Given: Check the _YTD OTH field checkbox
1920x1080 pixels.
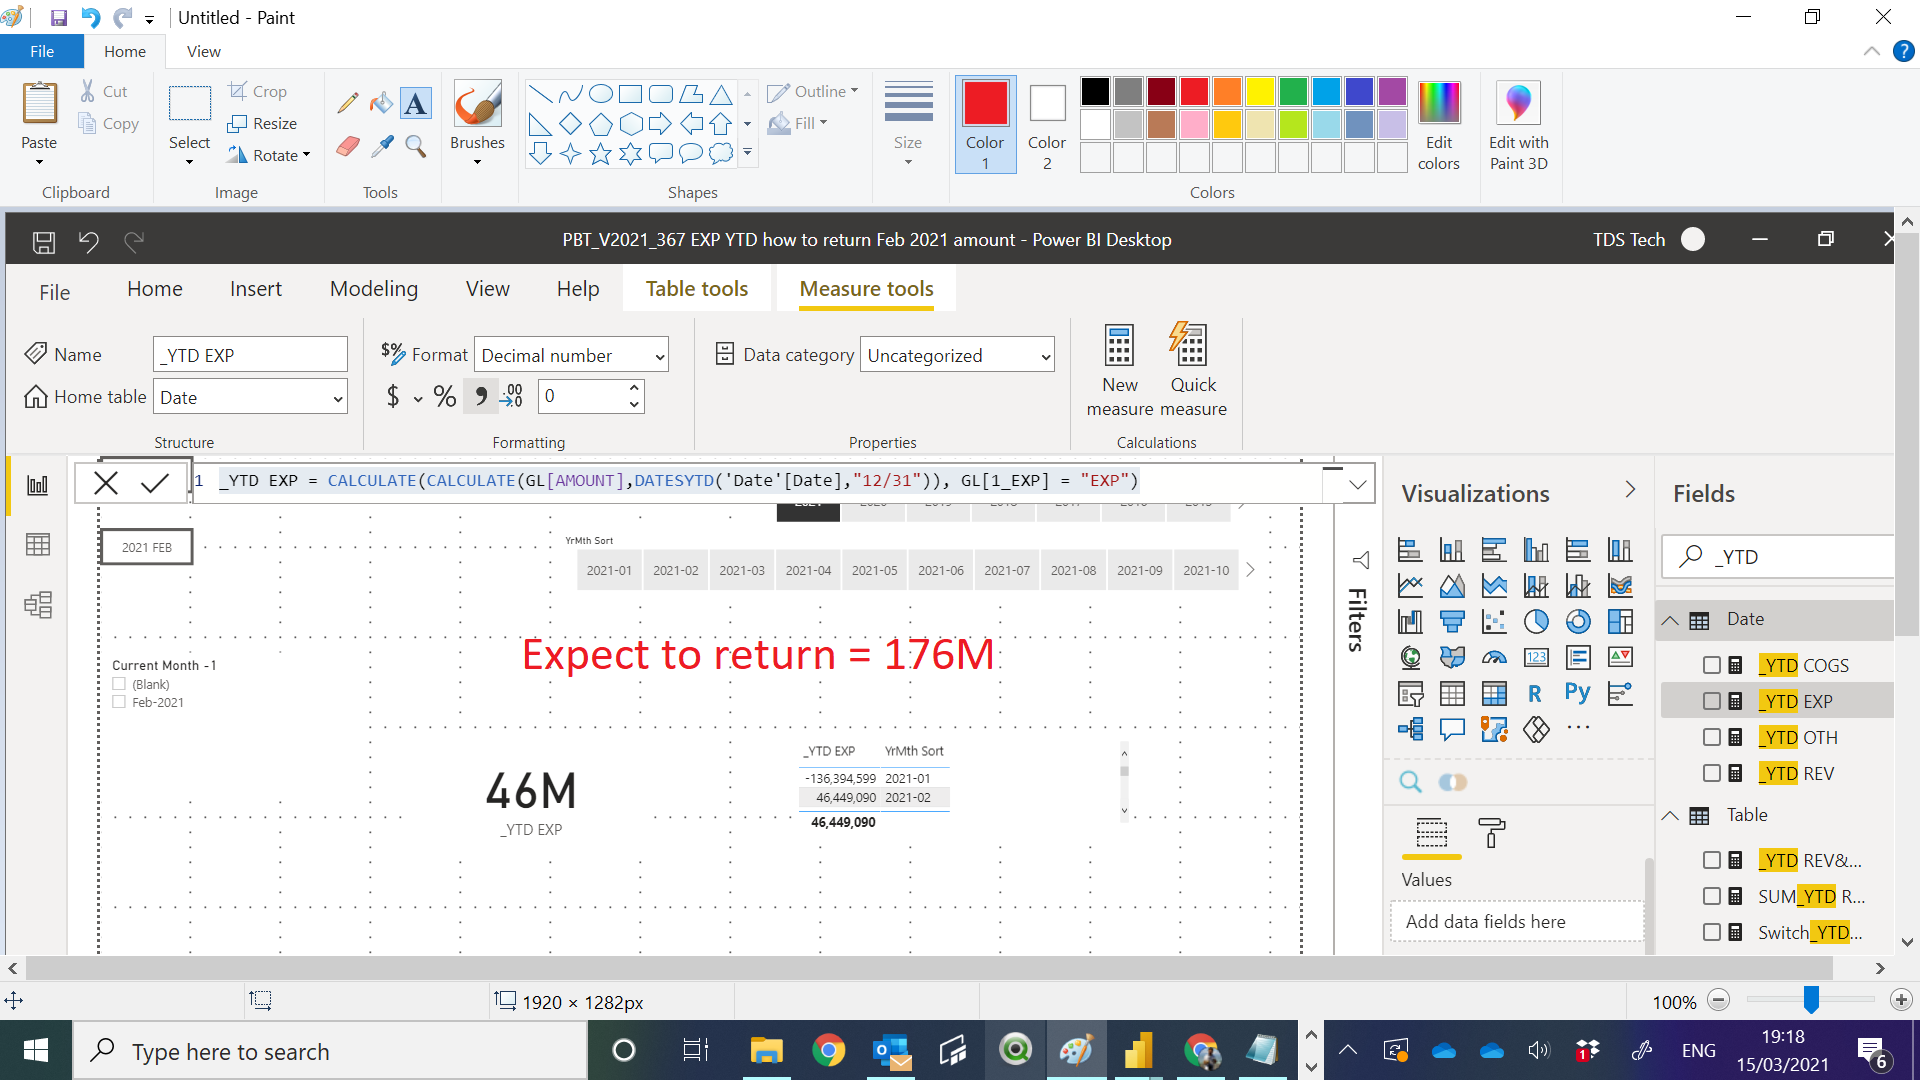Looking at the screenshot, I should [1711, 737].
